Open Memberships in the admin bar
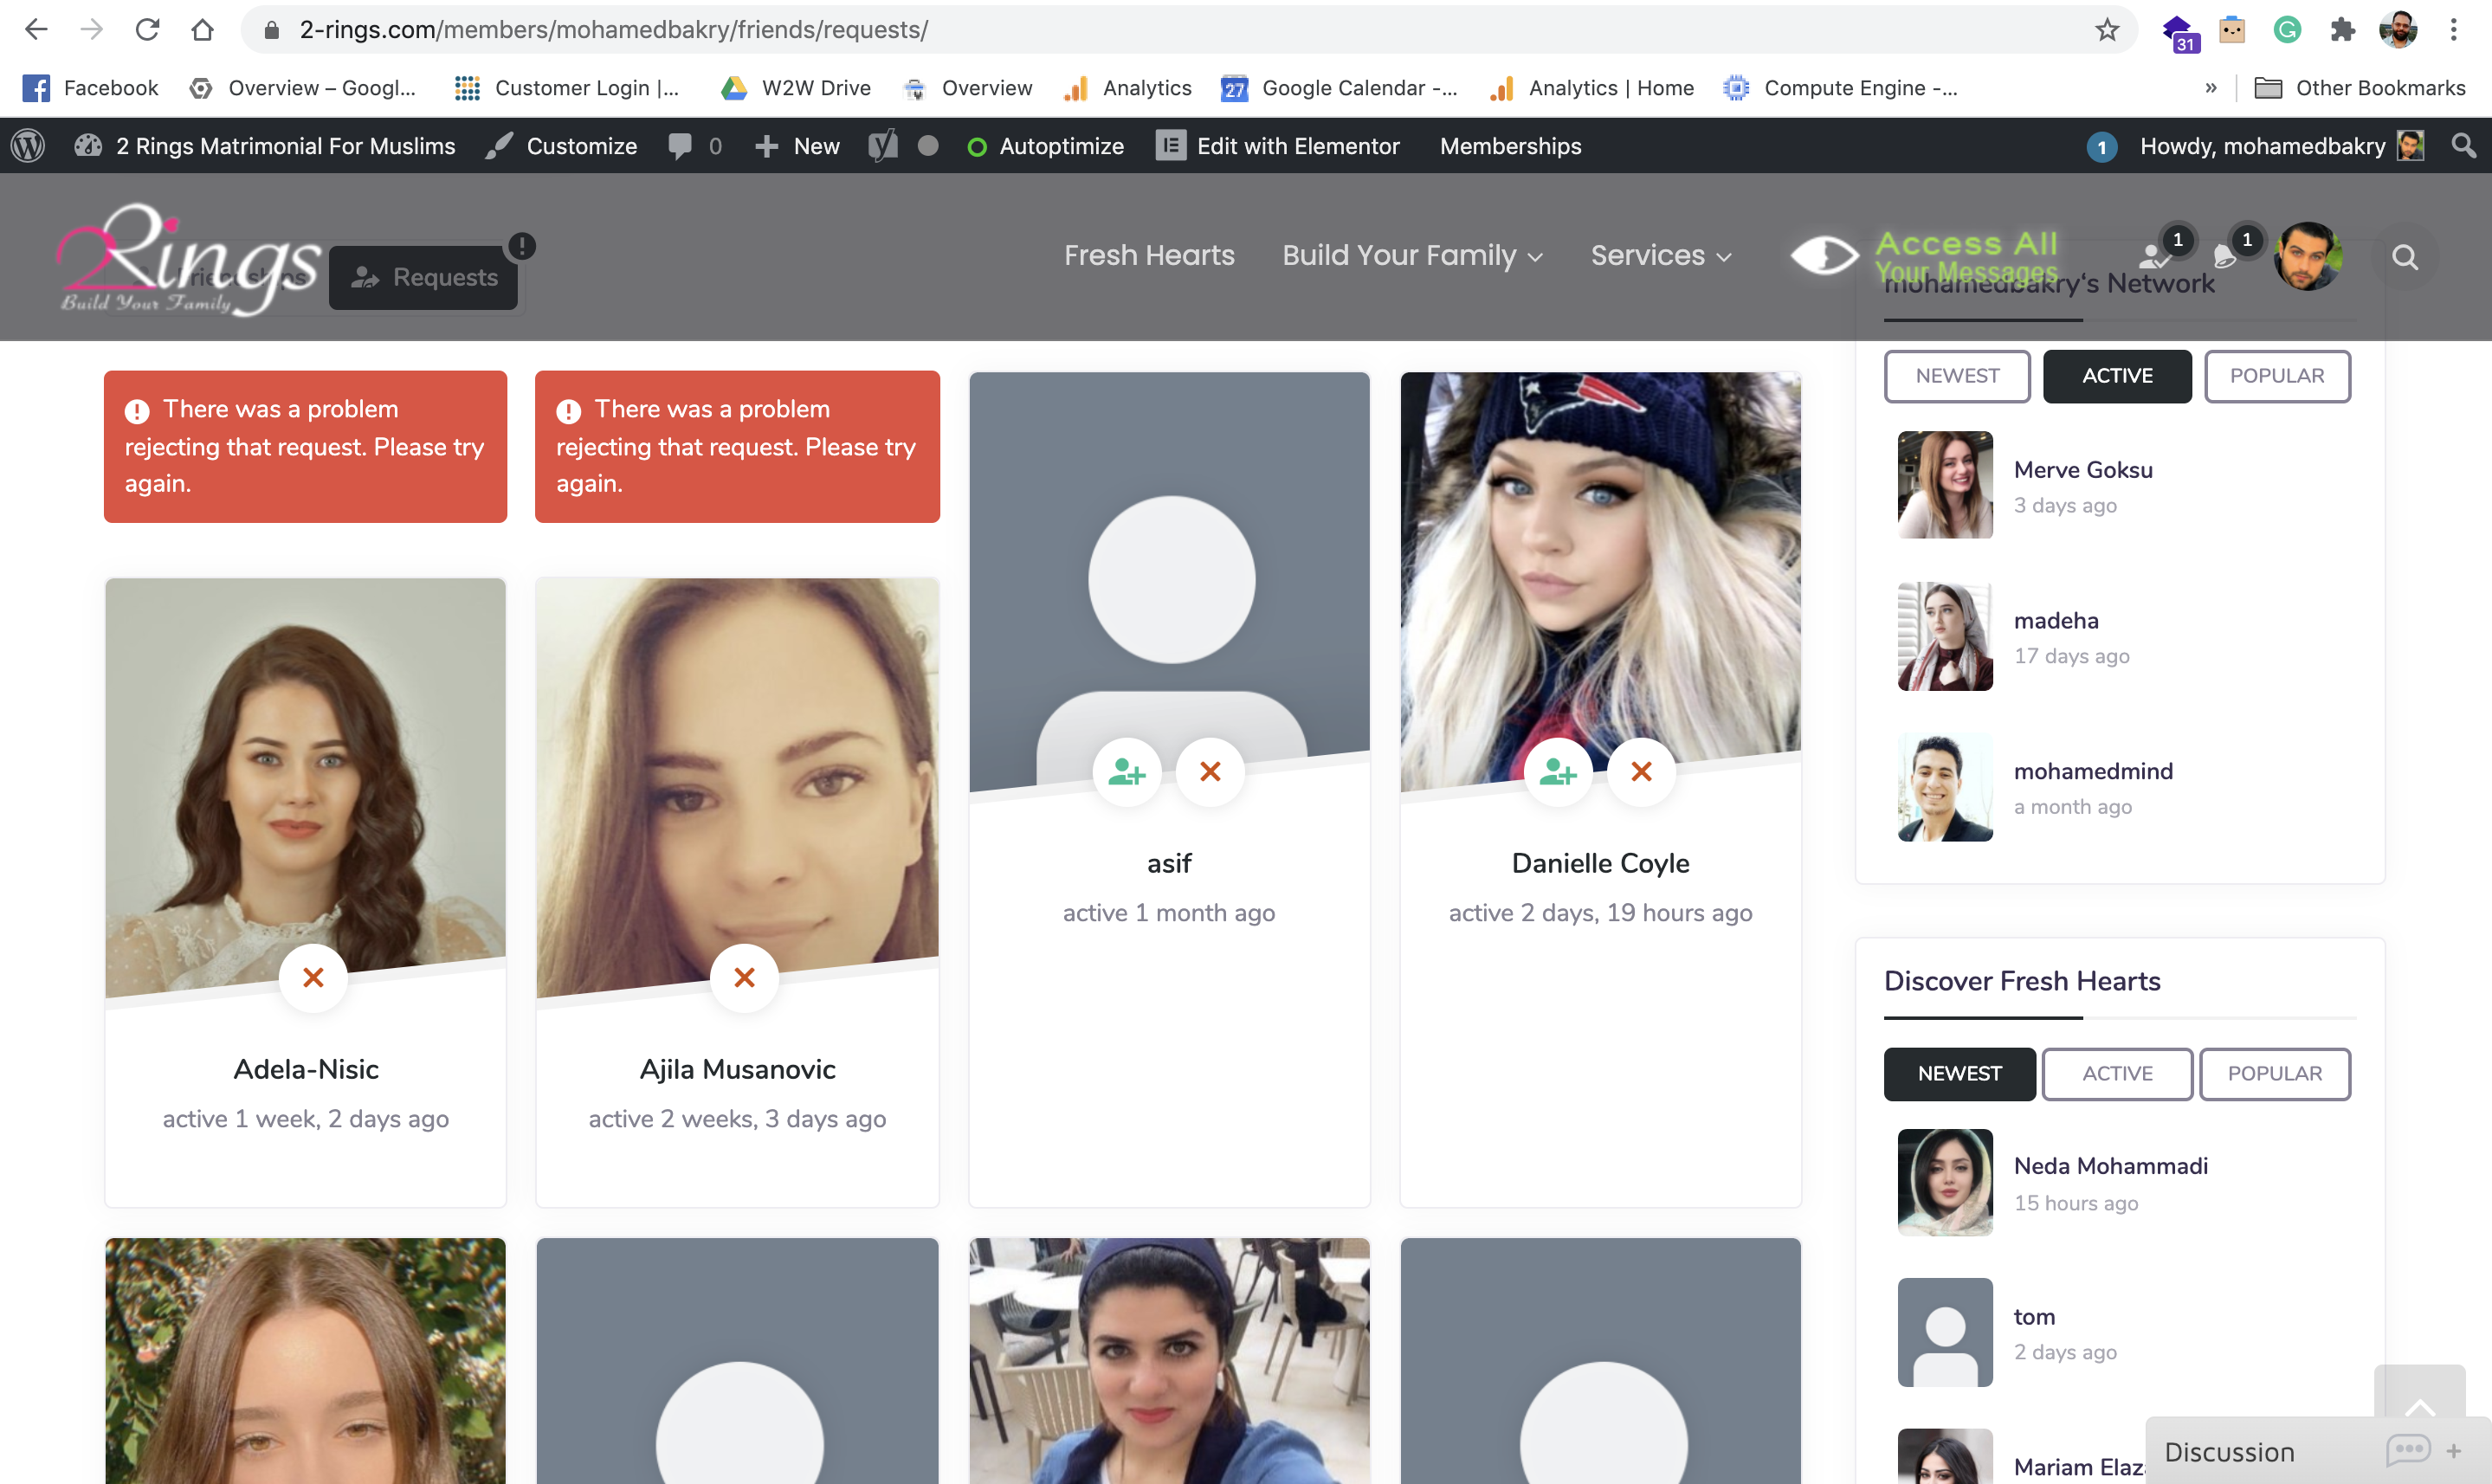Image resolution: width=2492 pixels, height=1484 pixels. coord(1510,146)
